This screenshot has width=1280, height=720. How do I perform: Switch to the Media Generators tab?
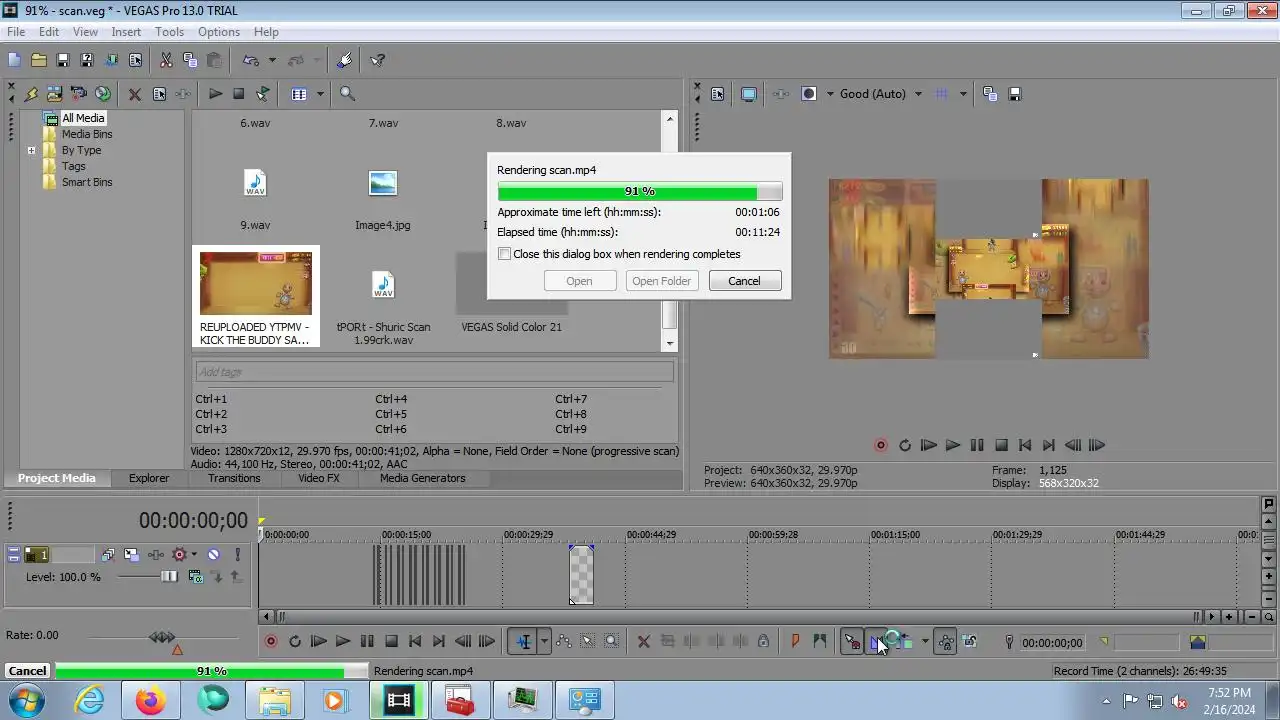[x=423, y=478]
